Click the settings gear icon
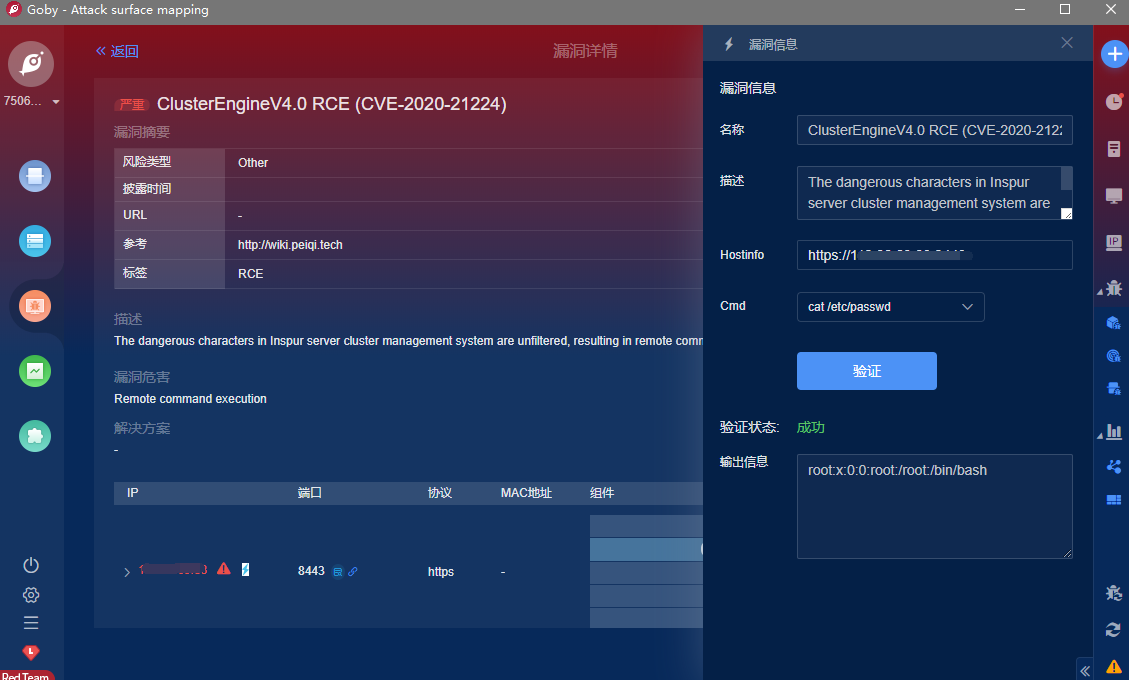The height and width of the screenshot is (680, 1129). pos(31,595)
